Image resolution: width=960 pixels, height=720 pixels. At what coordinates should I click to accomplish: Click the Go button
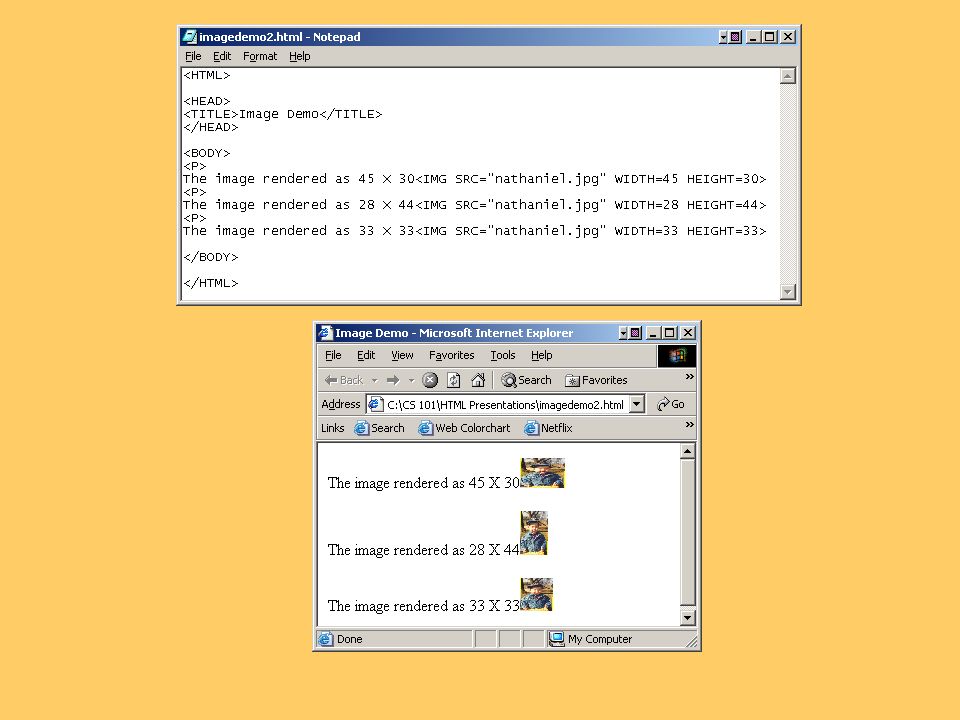coord(670,404)
